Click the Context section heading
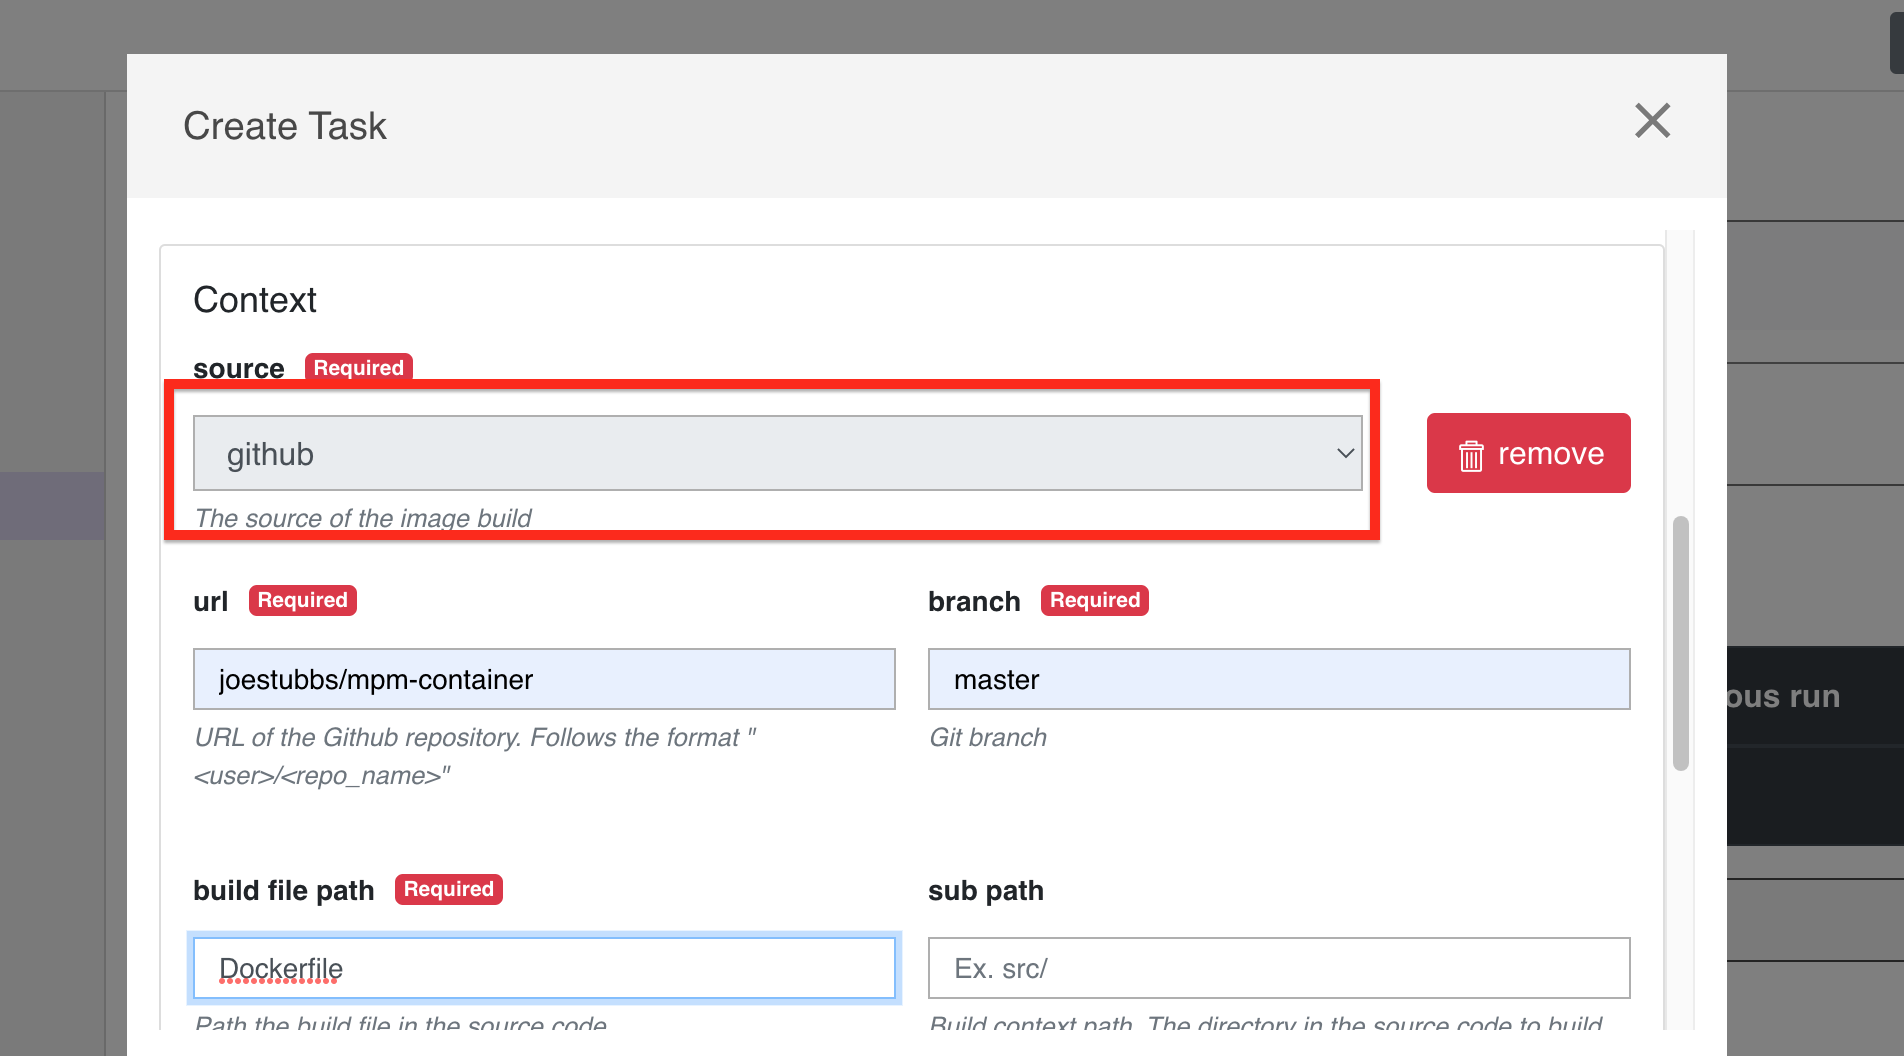 [x=255, y=300]
